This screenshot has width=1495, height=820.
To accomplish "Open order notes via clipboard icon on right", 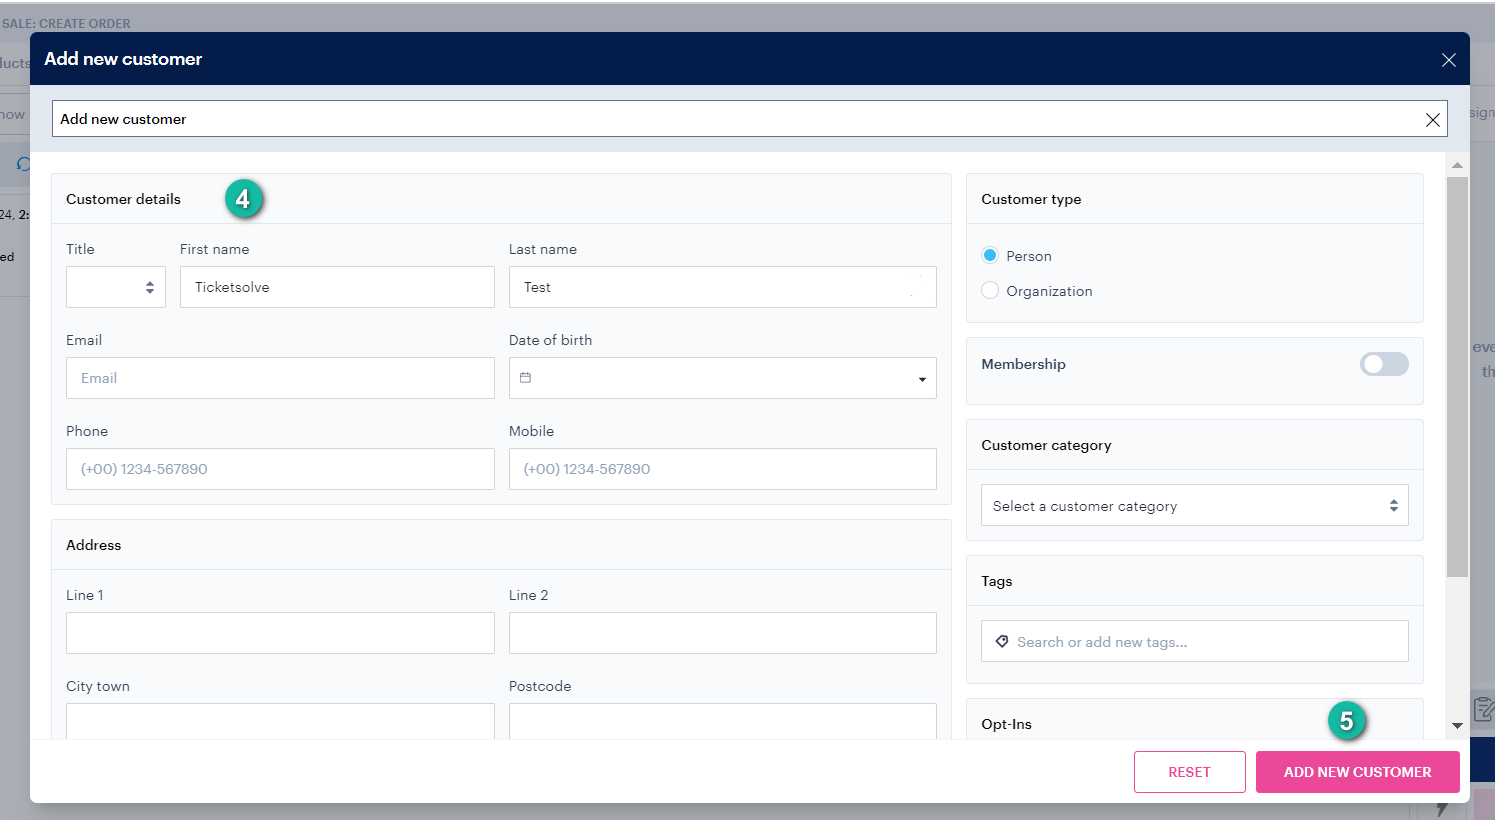I will (1480, 709).
